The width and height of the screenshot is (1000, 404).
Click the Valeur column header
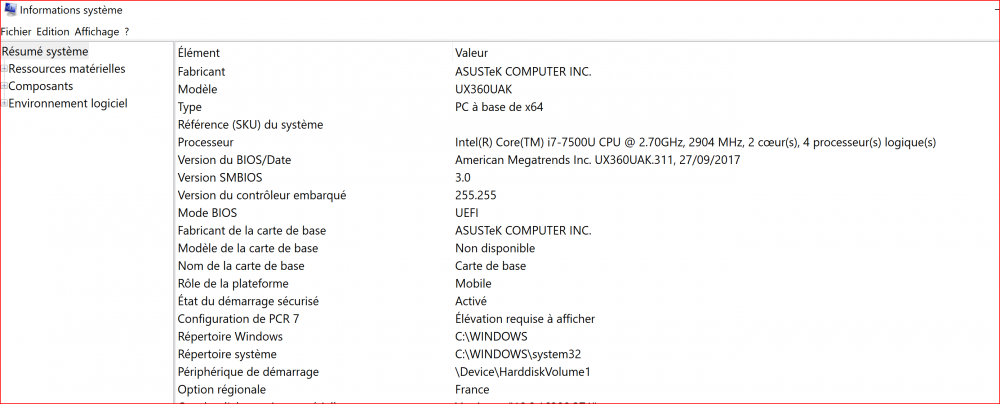tap(471, 53)
